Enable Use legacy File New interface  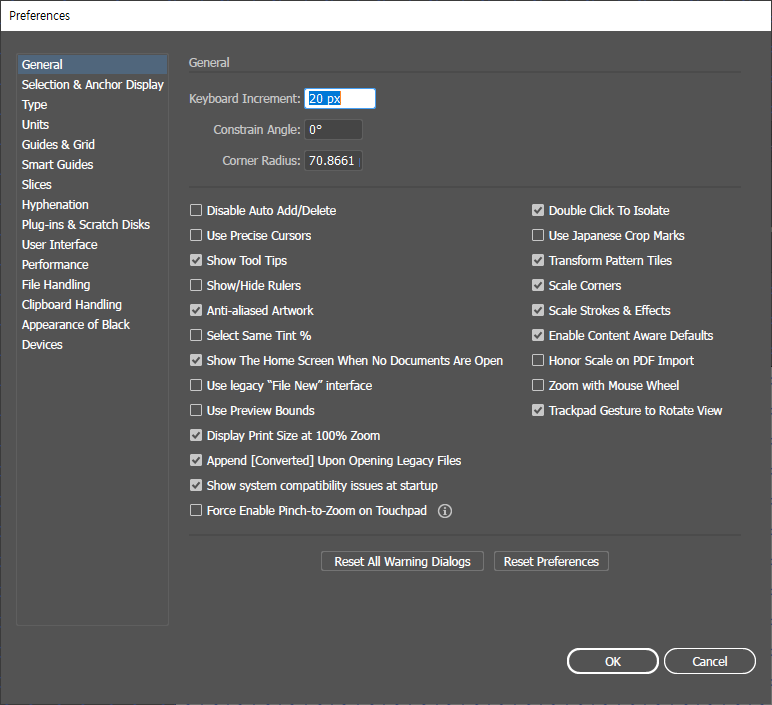coord(196,385)
